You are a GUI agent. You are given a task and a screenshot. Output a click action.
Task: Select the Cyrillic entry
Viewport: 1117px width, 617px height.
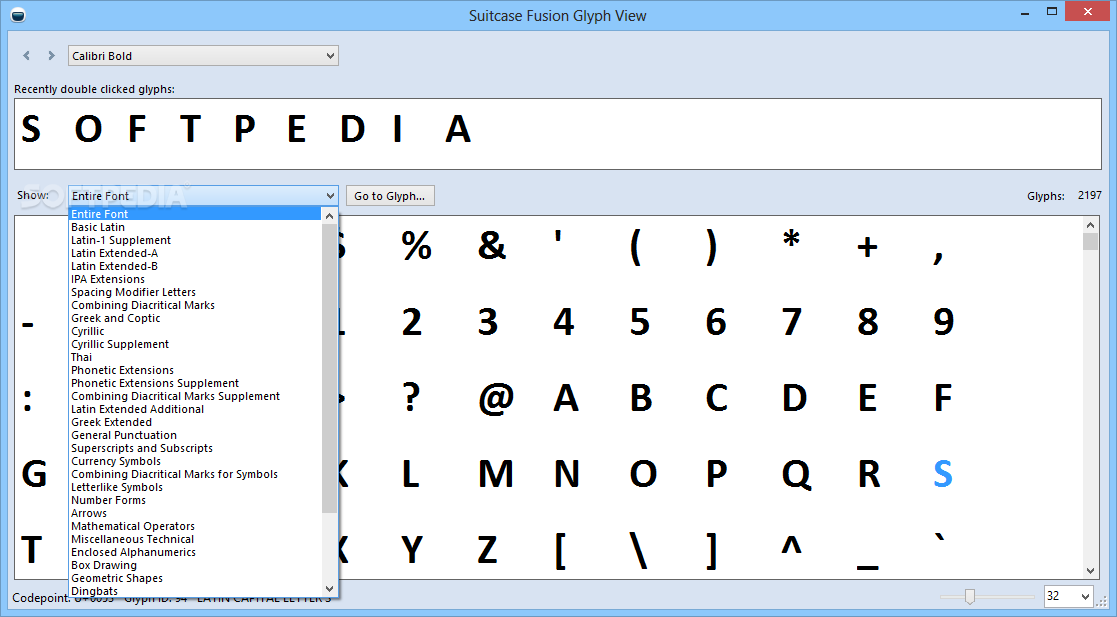pyautogui.click(x=195, y=331)
